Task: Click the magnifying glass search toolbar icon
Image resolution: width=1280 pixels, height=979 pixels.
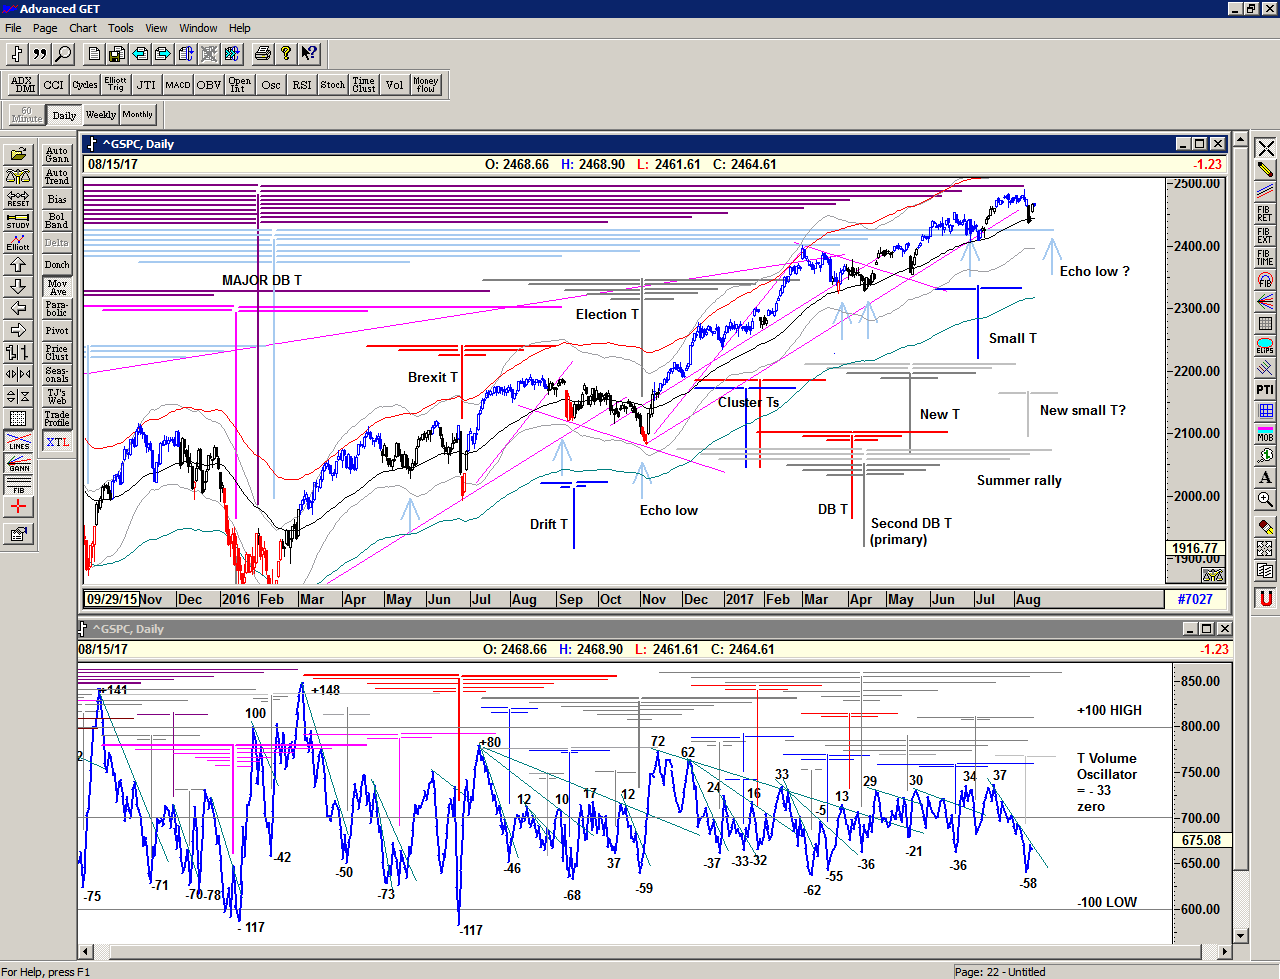Action: pyautogui.click(x=63, y=54)
